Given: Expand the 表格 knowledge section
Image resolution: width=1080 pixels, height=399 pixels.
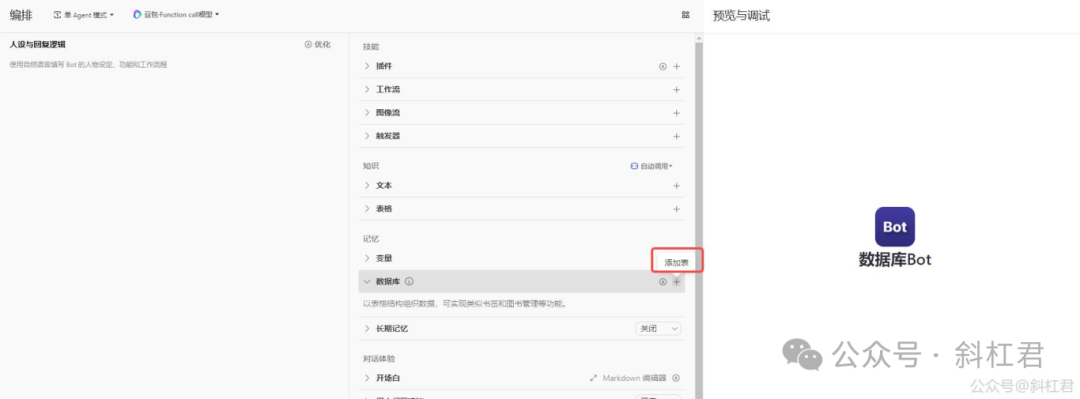Looking at the screenshot, I should point(367,209).
